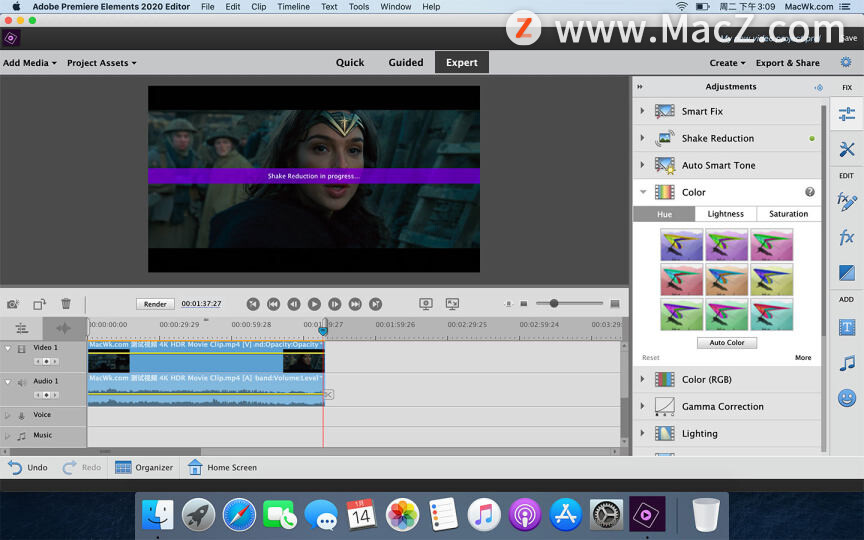This screenshot has width=864, height=540.
Task: Go to Home Screen
Action: [222, 467]
